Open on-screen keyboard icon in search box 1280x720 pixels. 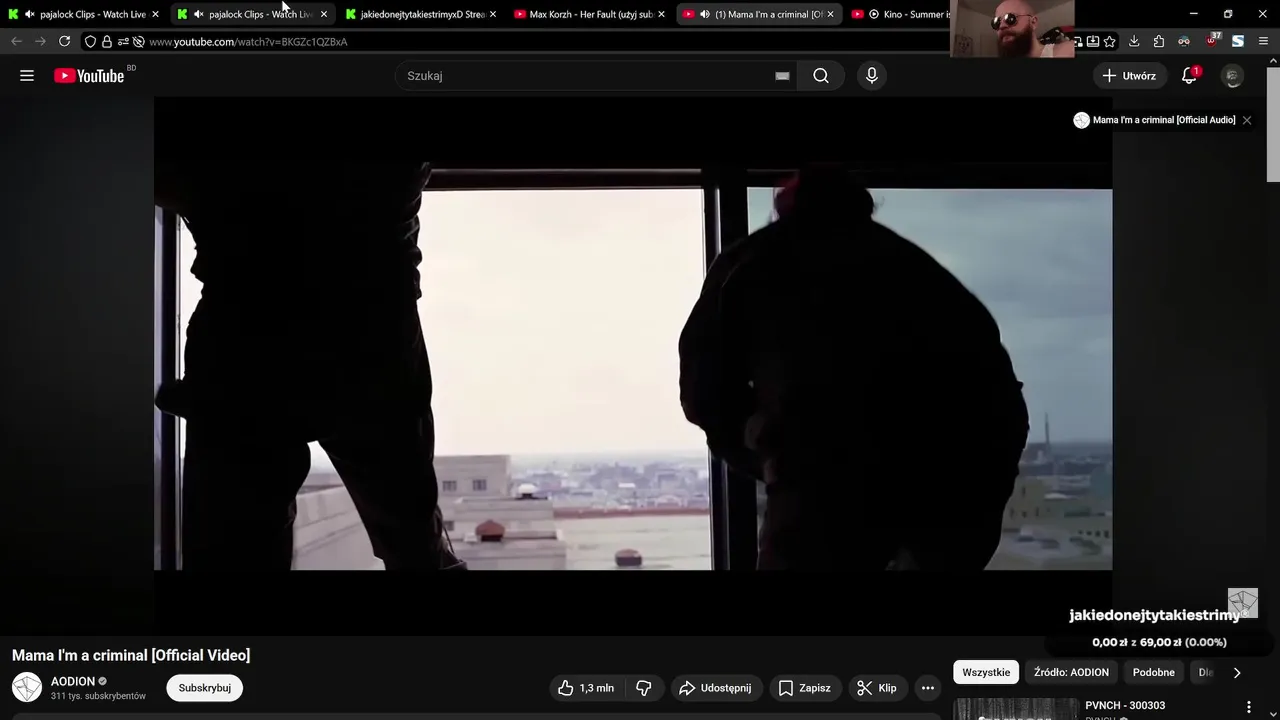(x=782, y=76)
